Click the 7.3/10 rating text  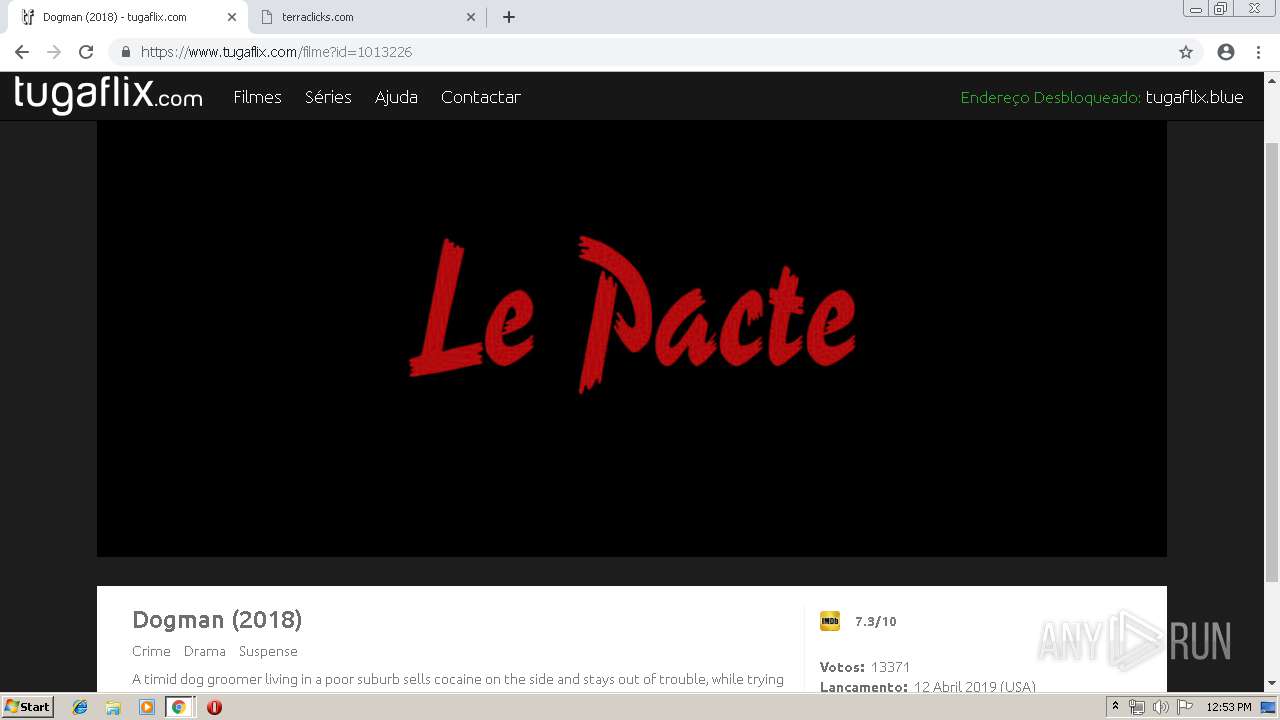[876, 622]
